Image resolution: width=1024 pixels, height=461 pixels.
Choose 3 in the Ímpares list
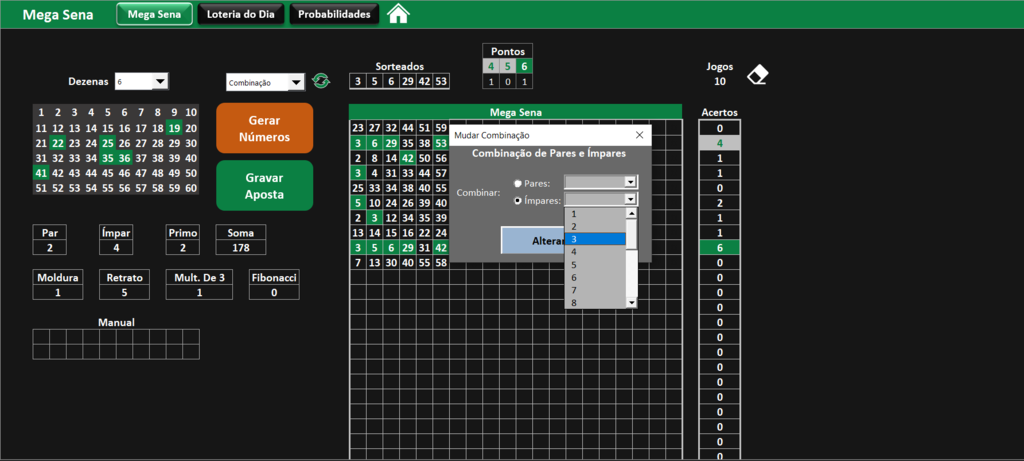(x=595, y=239)
